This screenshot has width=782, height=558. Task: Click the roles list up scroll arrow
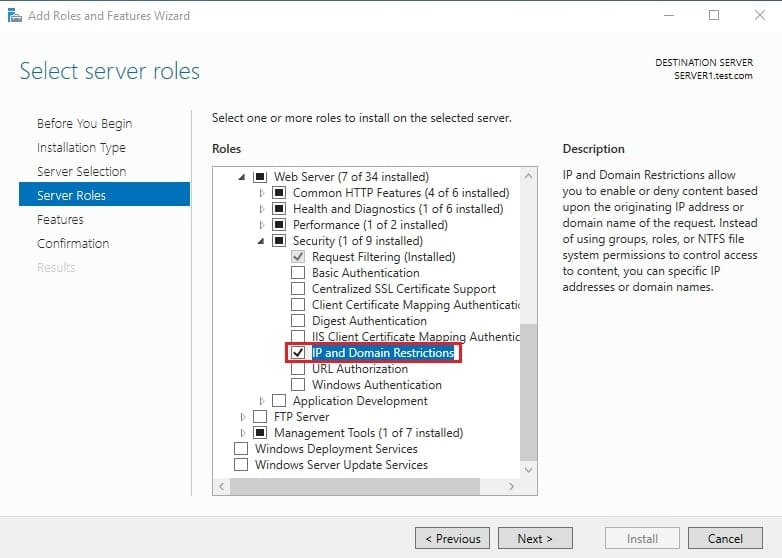point(529,176)
